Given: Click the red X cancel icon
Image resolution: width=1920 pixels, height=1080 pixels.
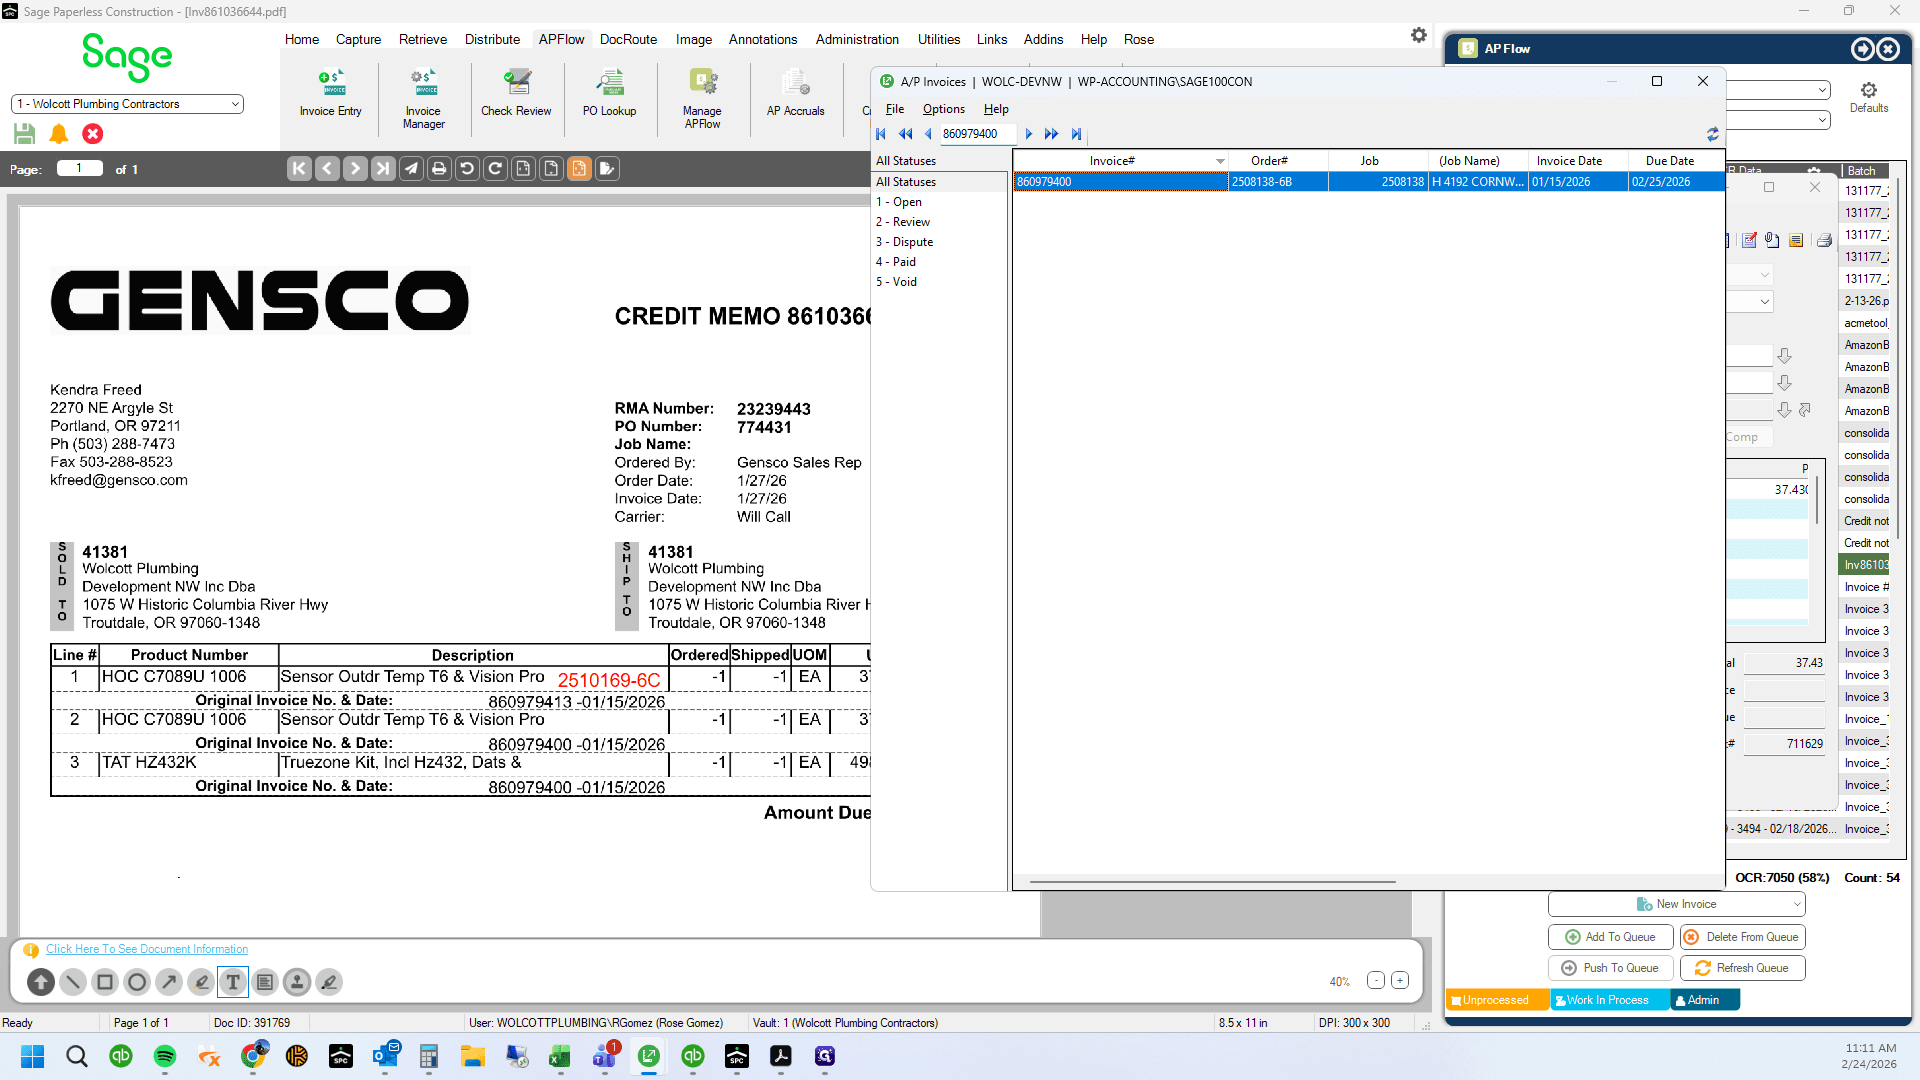Looking at the screenshot, I should tap(93, 133).
